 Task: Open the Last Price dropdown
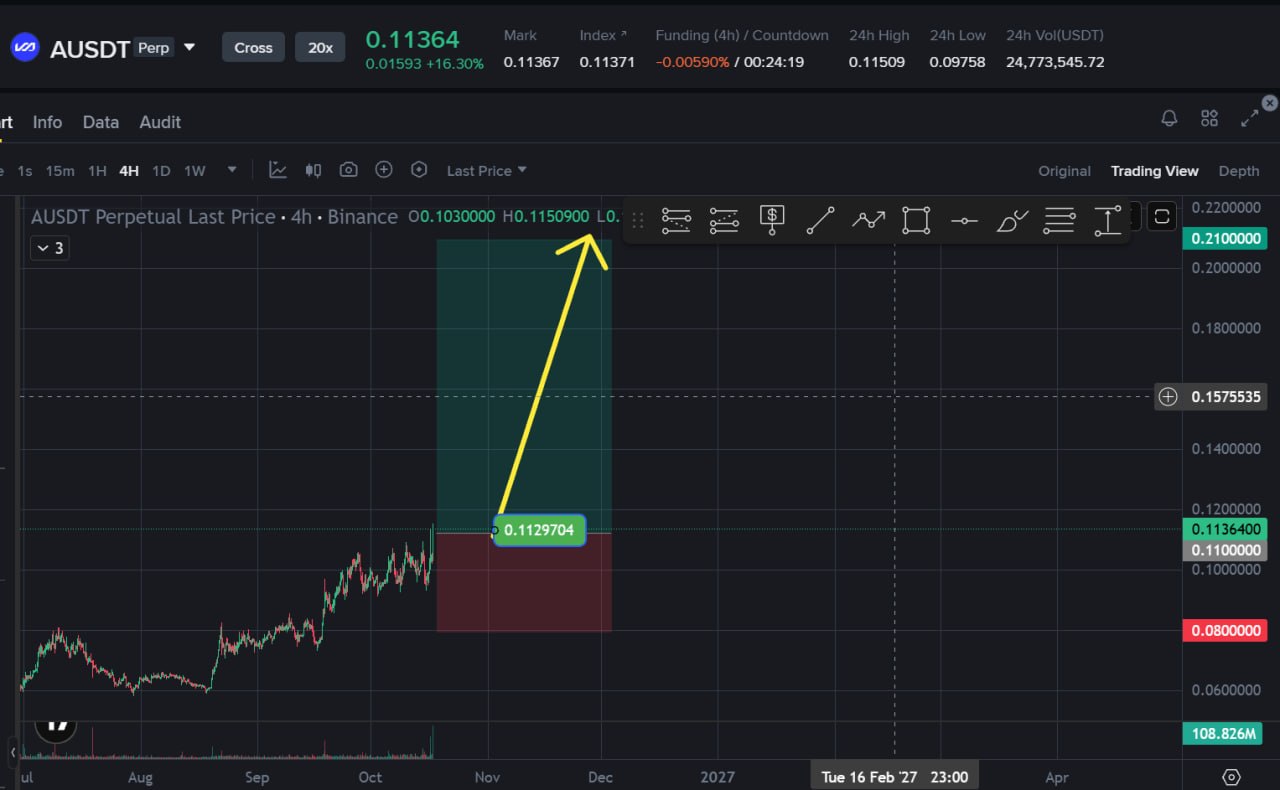tap(486, 170)
